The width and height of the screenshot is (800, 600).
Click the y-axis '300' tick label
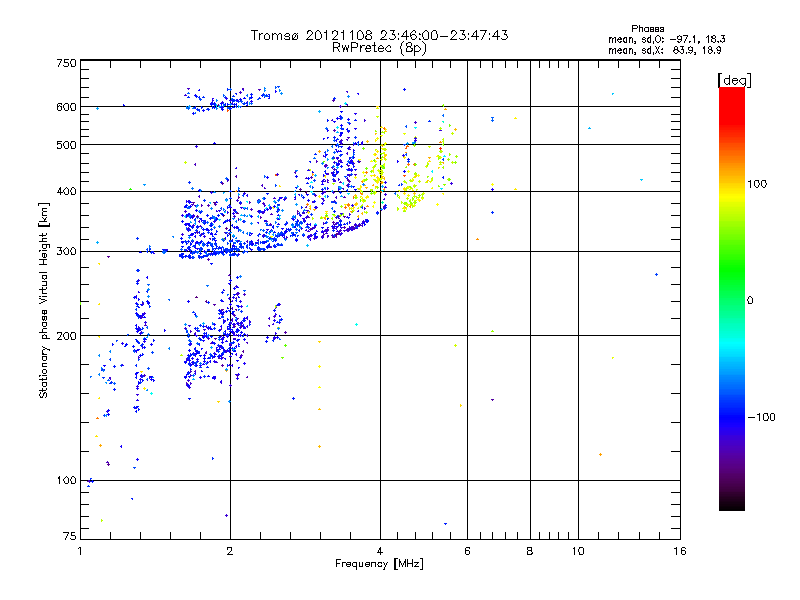(x=66, y=252)
